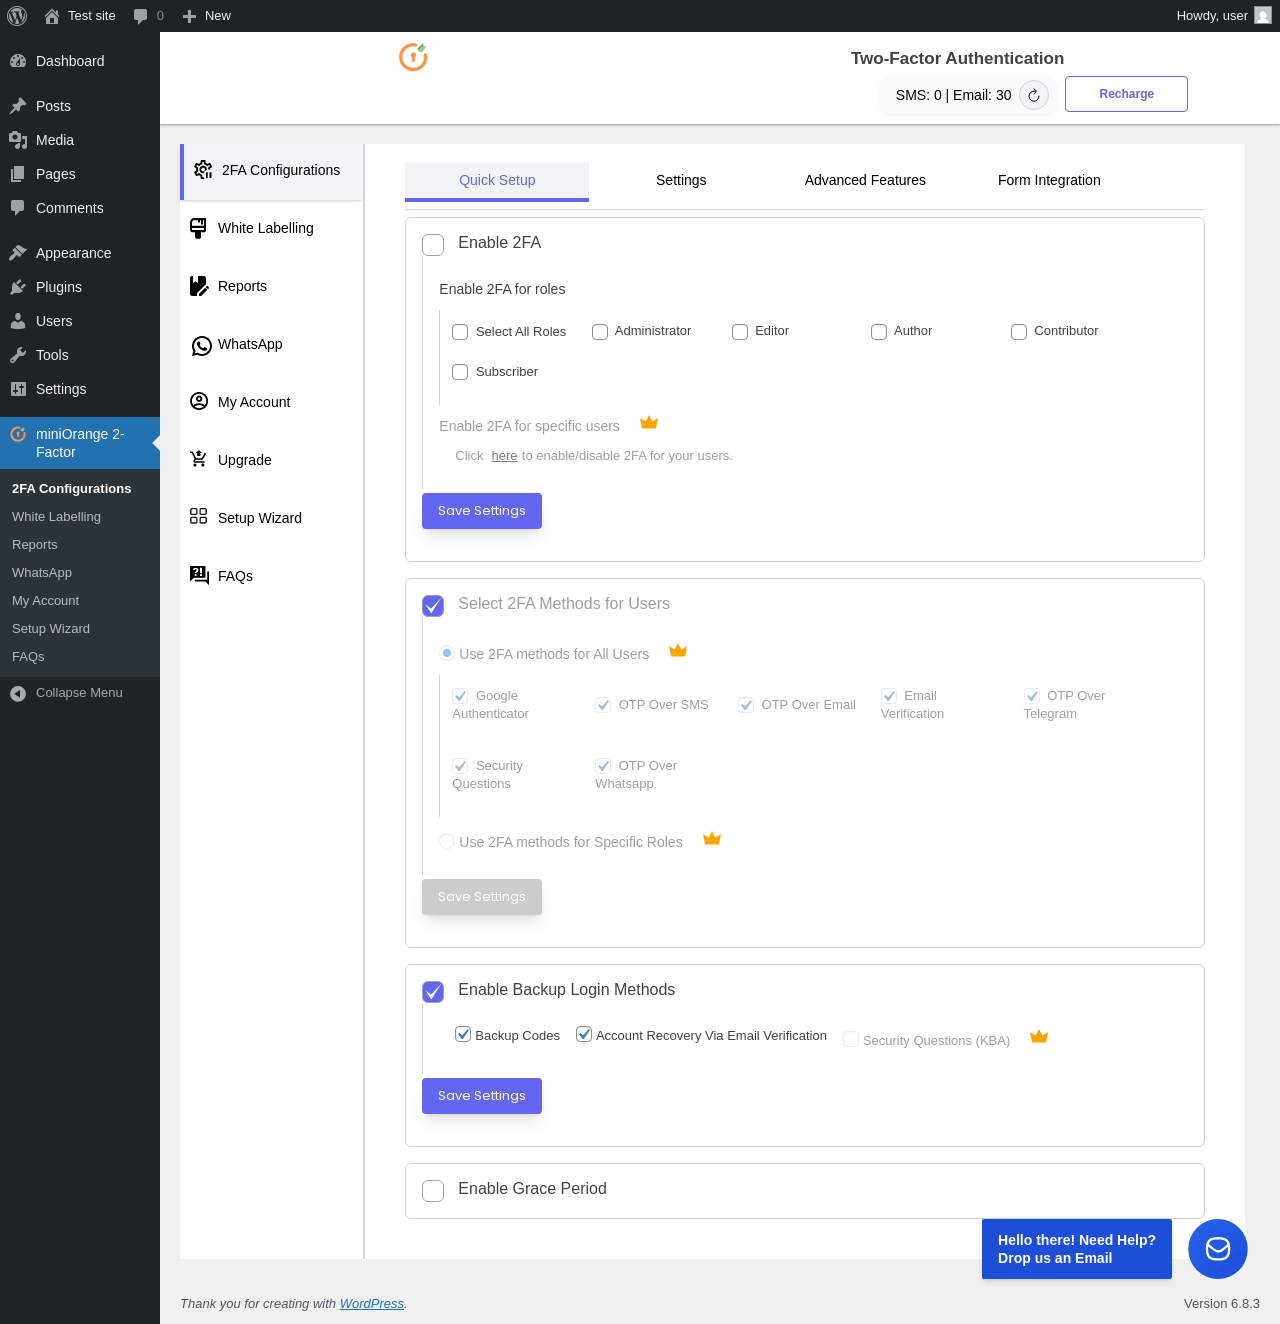Viewport: 1280px width, 1324px height.
Task: Click the My Account profile icon
Action: click(x=199, y=401)
